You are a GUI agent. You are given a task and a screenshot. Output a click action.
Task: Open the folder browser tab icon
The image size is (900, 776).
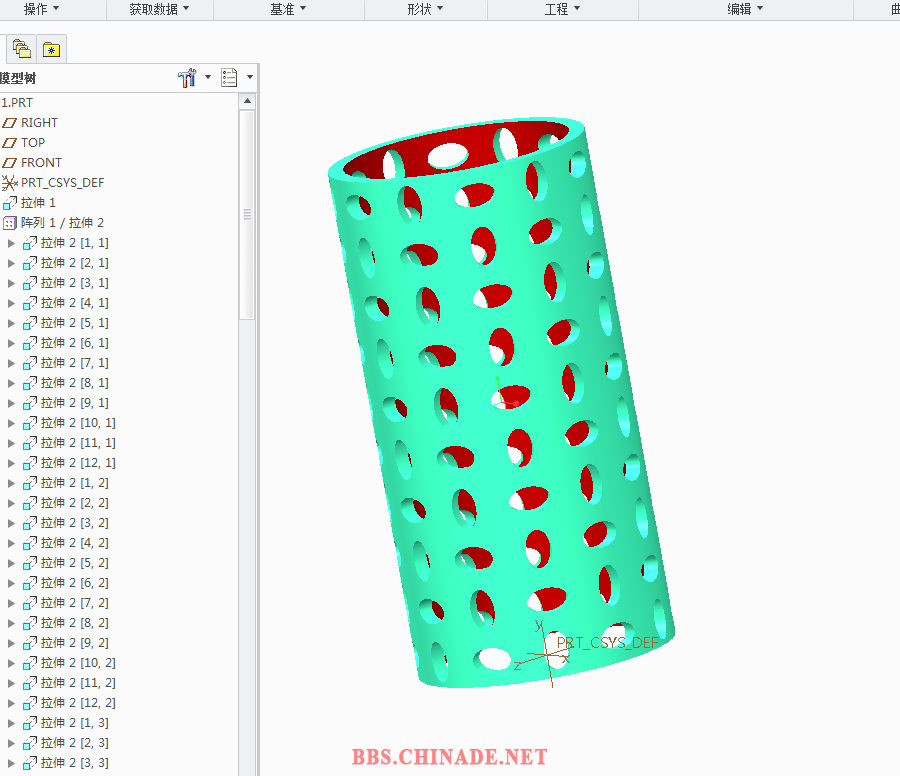click(x=21, y=48)
